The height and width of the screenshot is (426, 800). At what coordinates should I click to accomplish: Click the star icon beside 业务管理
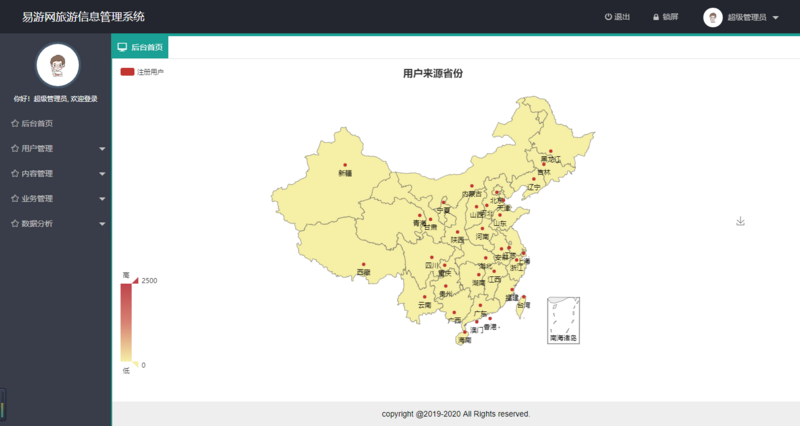pos(15,198)
